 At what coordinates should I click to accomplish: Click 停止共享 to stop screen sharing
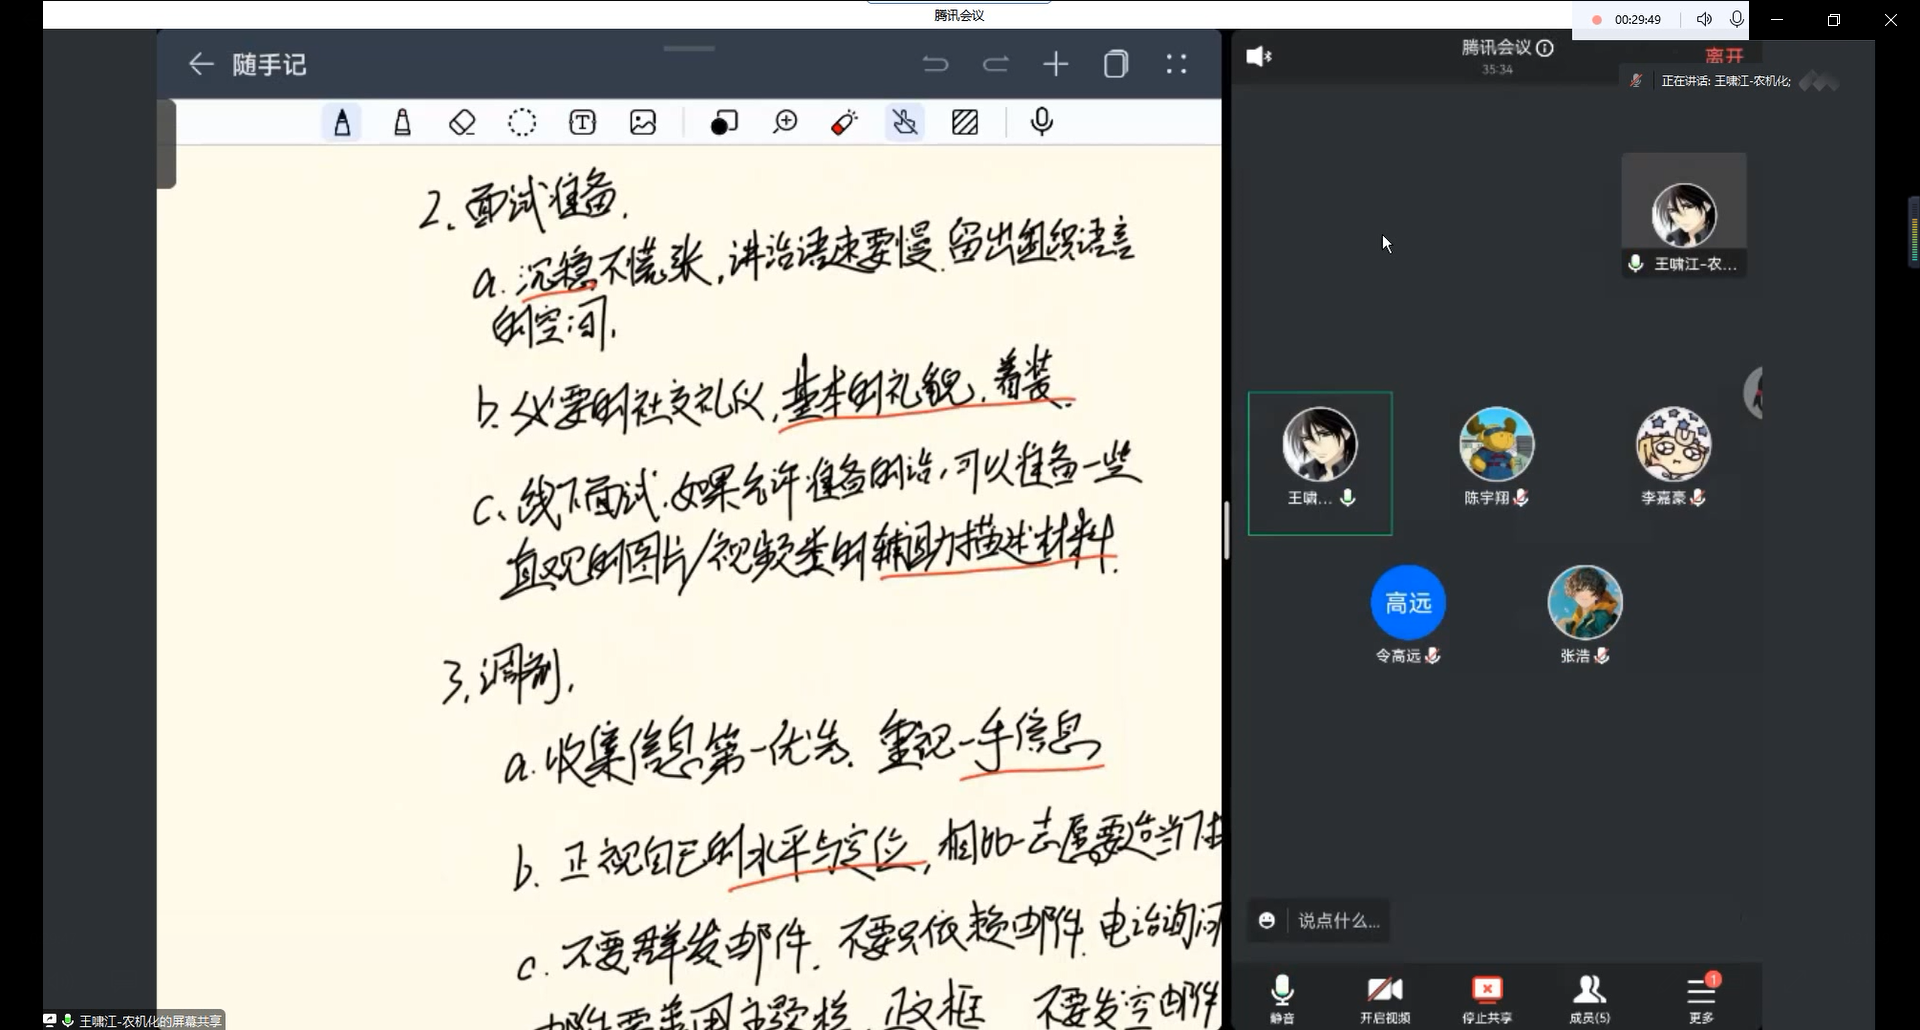(x=1487, y=998)
